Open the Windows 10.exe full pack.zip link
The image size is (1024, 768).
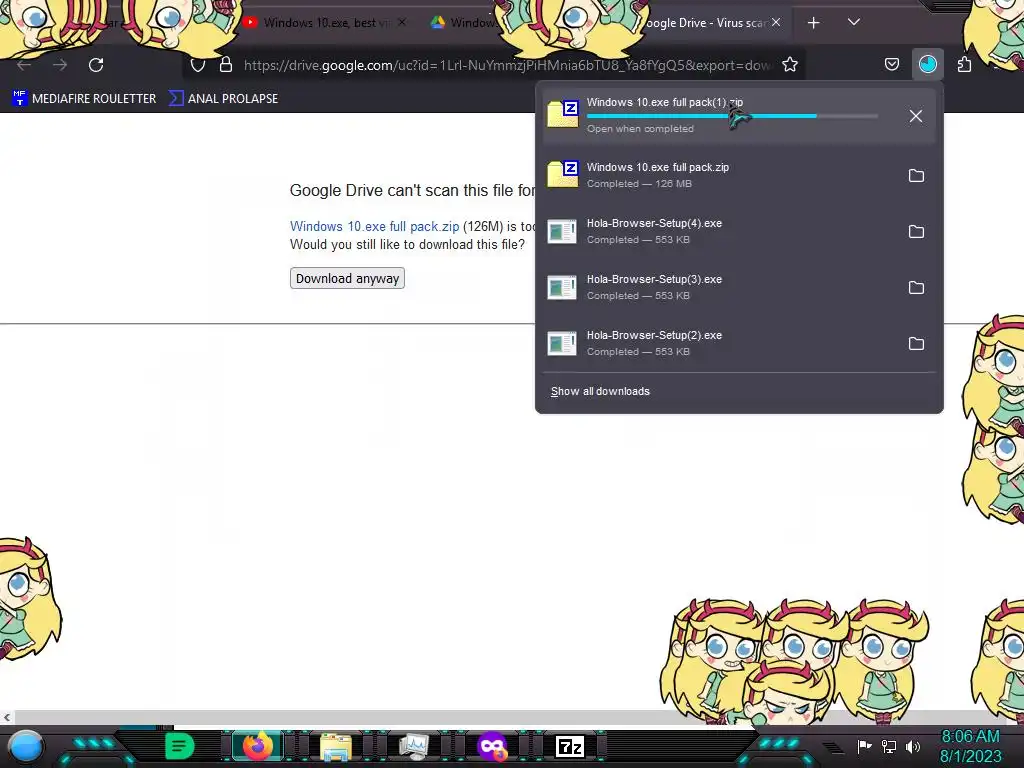tap(374, 227)
